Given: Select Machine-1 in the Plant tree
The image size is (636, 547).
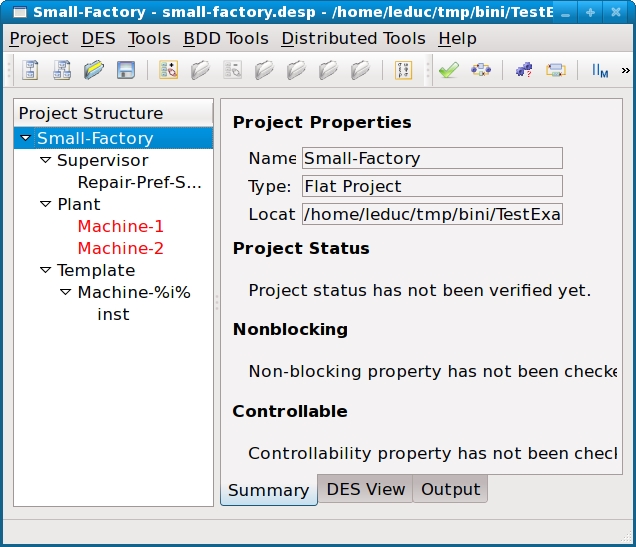Looking at the screenshot, I should 120,226.
